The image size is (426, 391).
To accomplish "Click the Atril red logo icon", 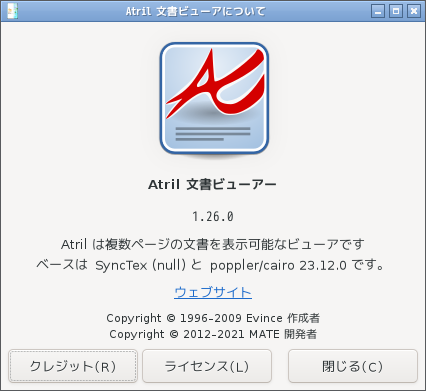I will (214, 98).
